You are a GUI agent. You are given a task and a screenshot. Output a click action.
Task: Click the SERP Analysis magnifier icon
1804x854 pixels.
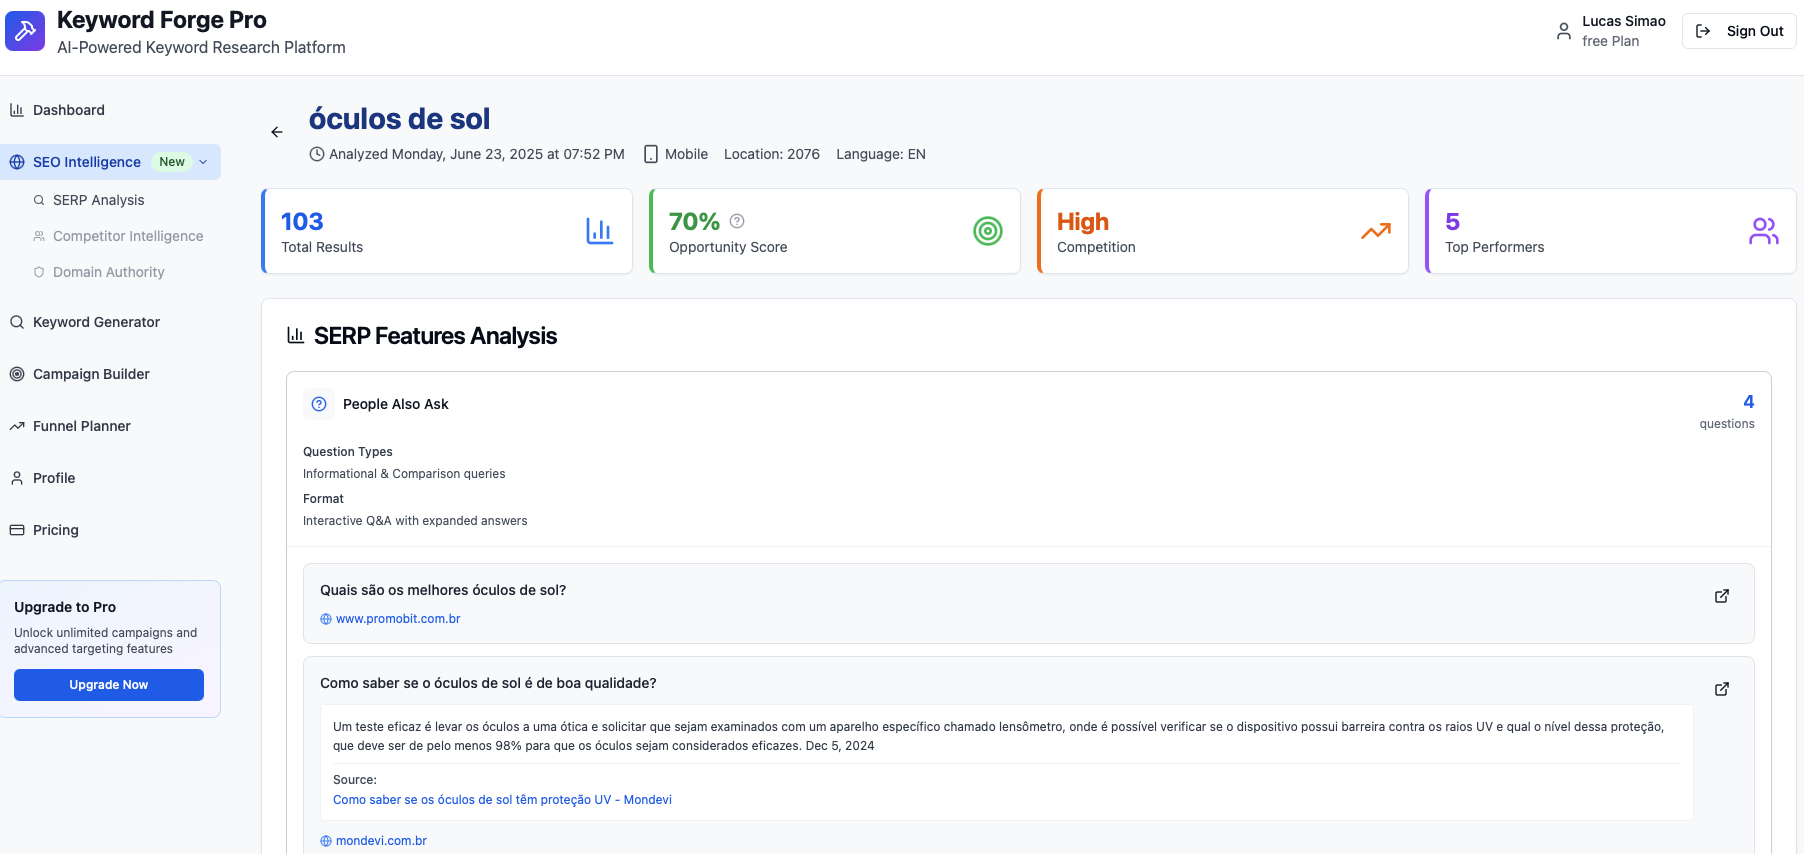point(39,200)
